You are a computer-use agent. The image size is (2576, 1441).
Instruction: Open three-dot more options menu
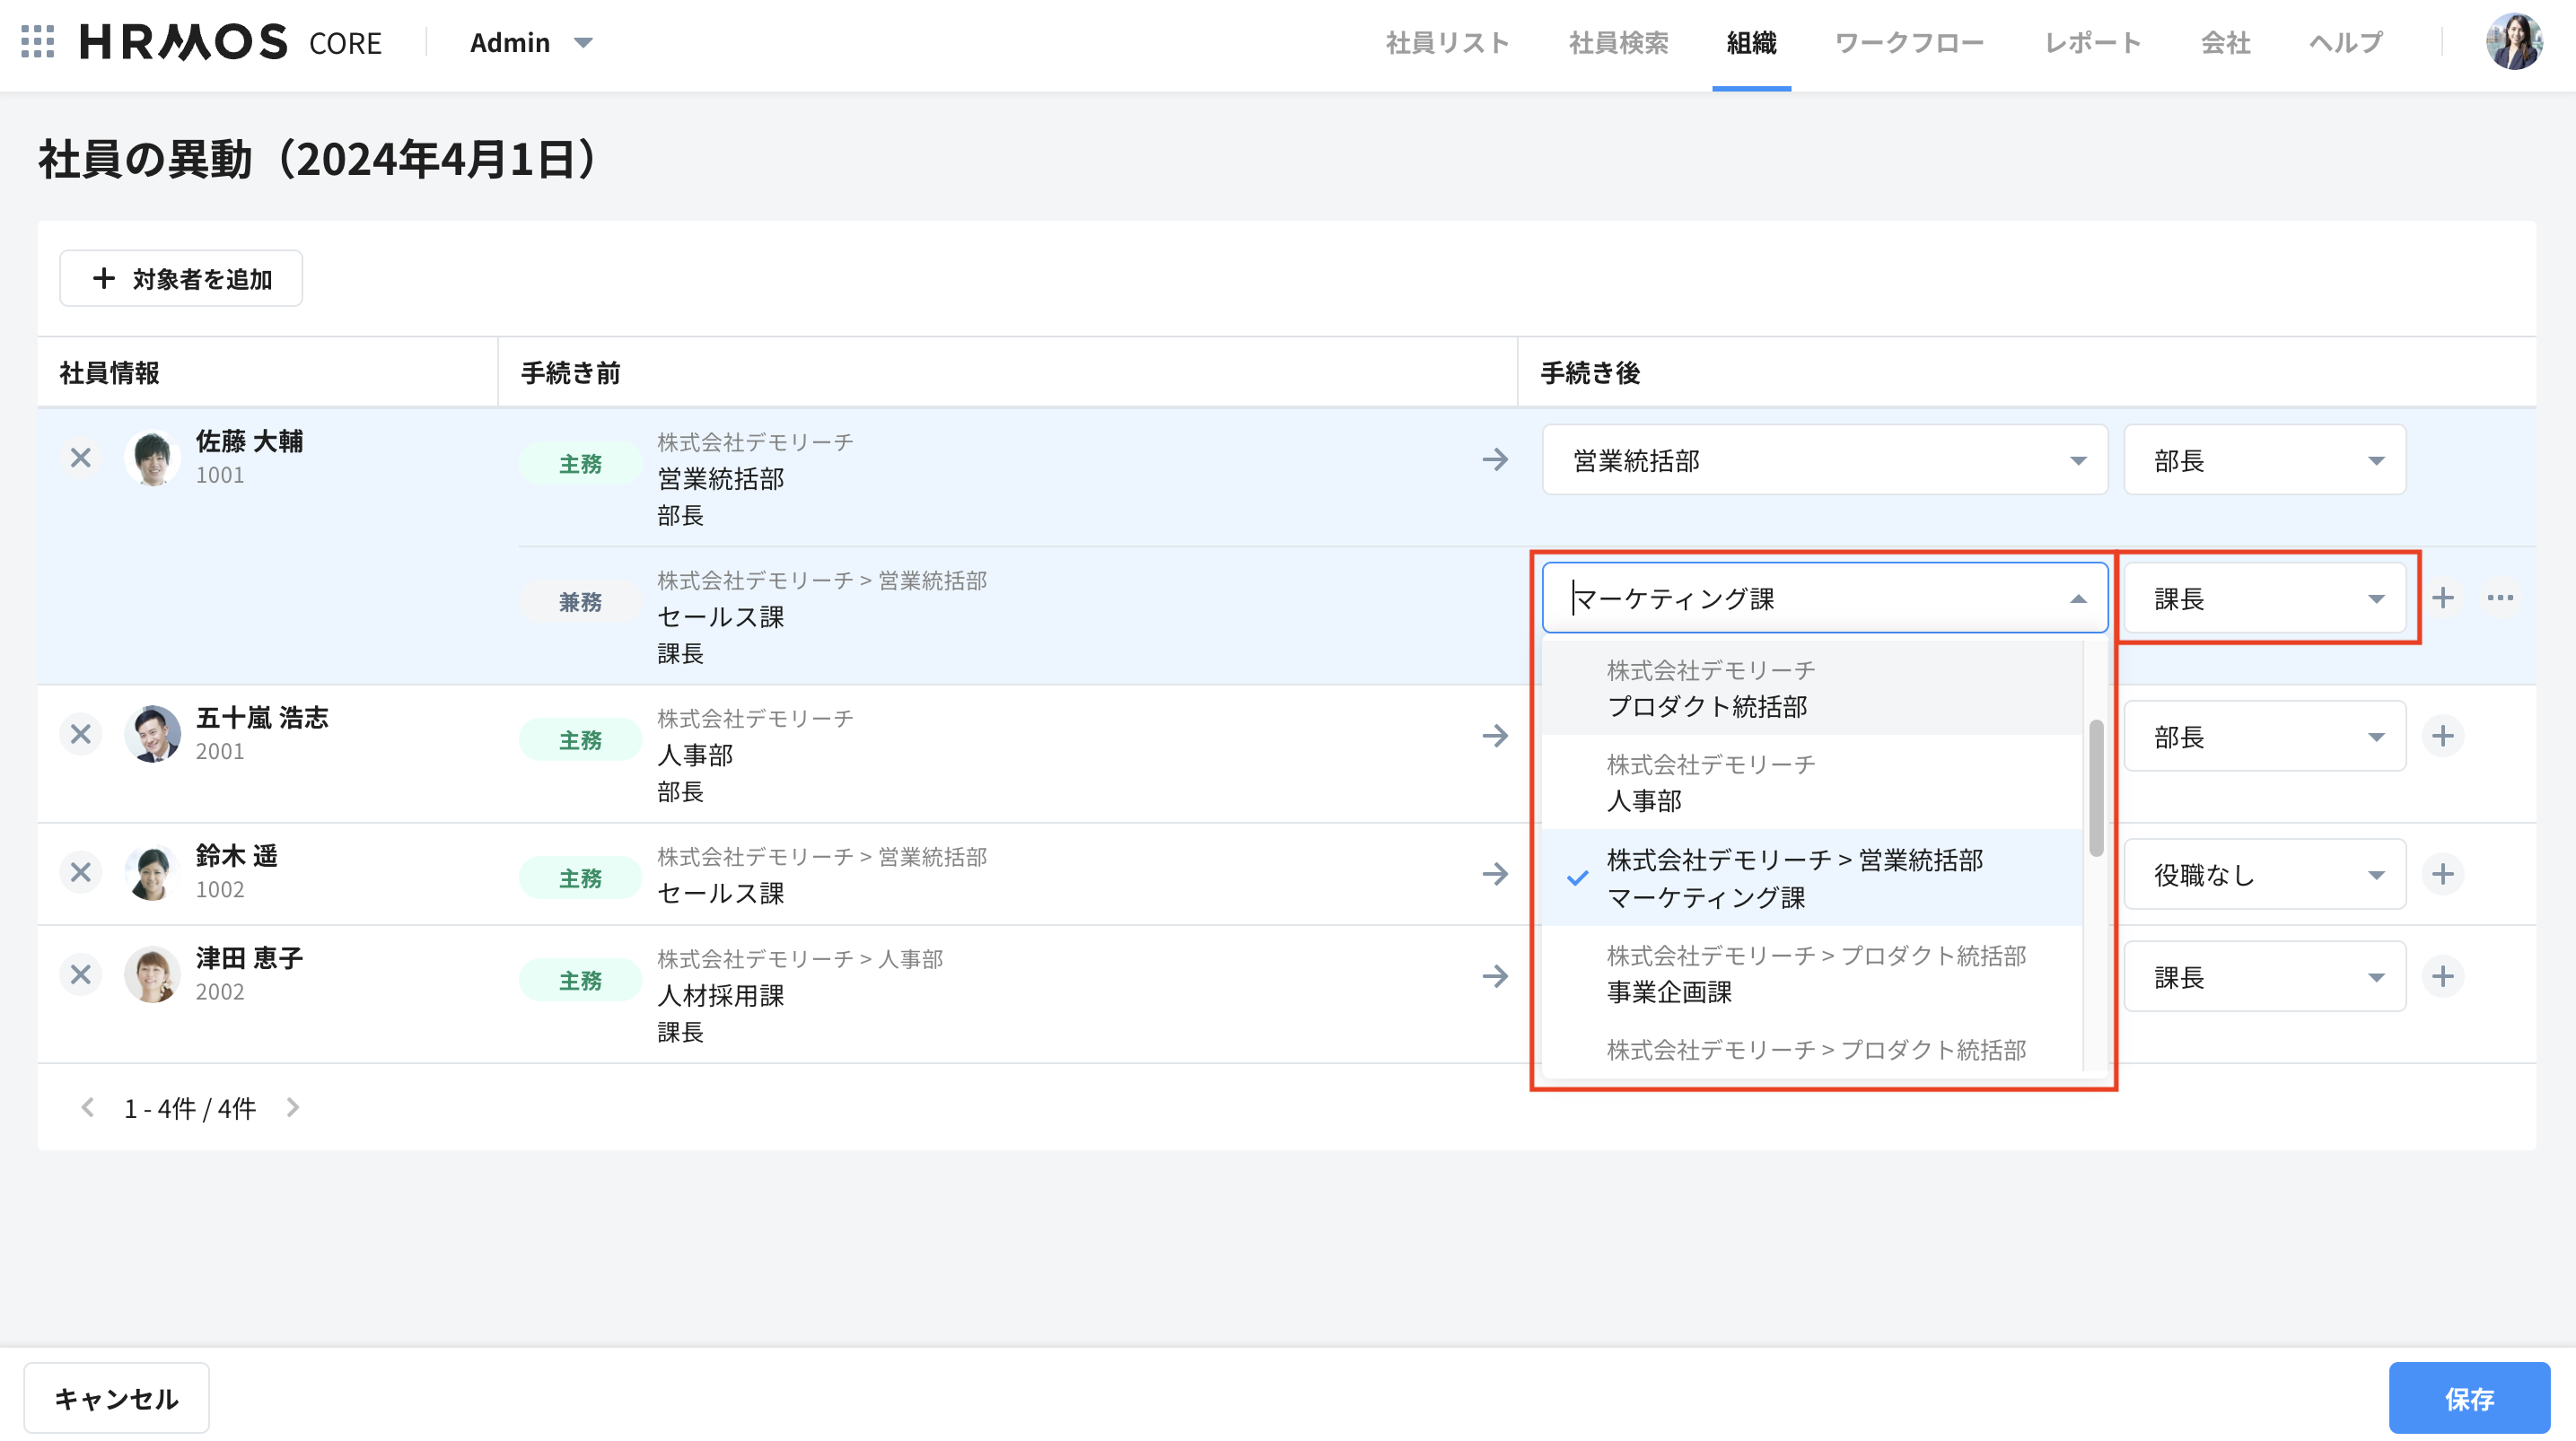coord(2500,598)
